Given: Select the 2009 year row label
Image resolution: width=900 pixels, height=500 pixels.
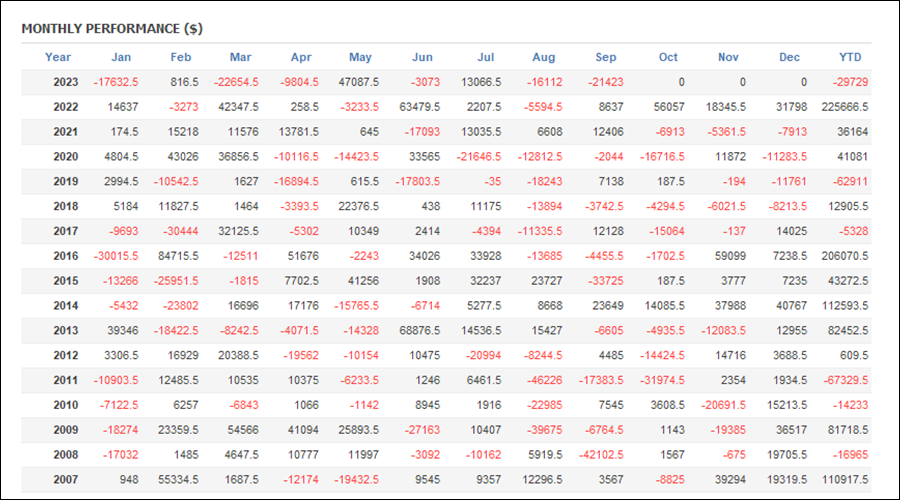Looking at the screenshot, I should (66, 430).
